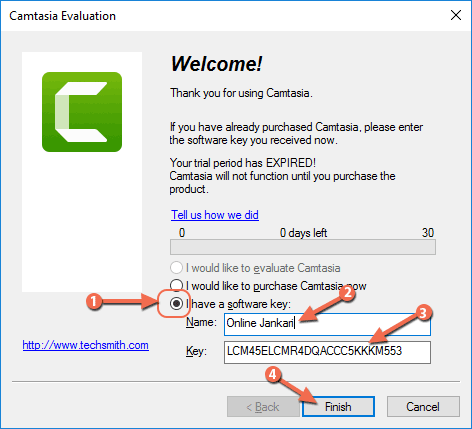The width and height of the screenshot is (472, 429).
Task: Go back with the '< Back' button
Action: 263,407
